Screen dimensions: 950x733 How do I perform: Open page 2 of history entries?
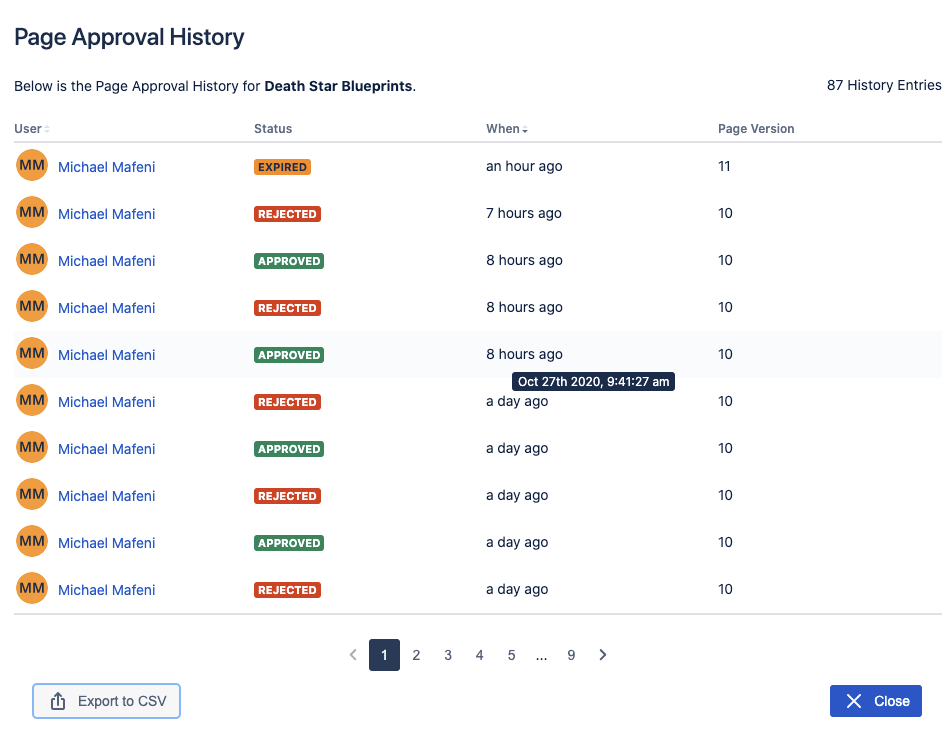pyautogui.click(x=416, y=655)
